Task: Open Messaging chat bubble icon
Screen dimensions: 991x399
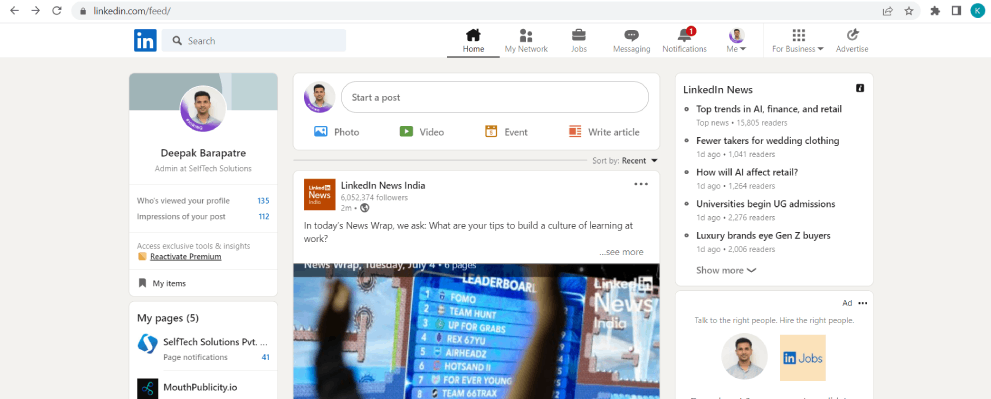Action: click(631, 35)
